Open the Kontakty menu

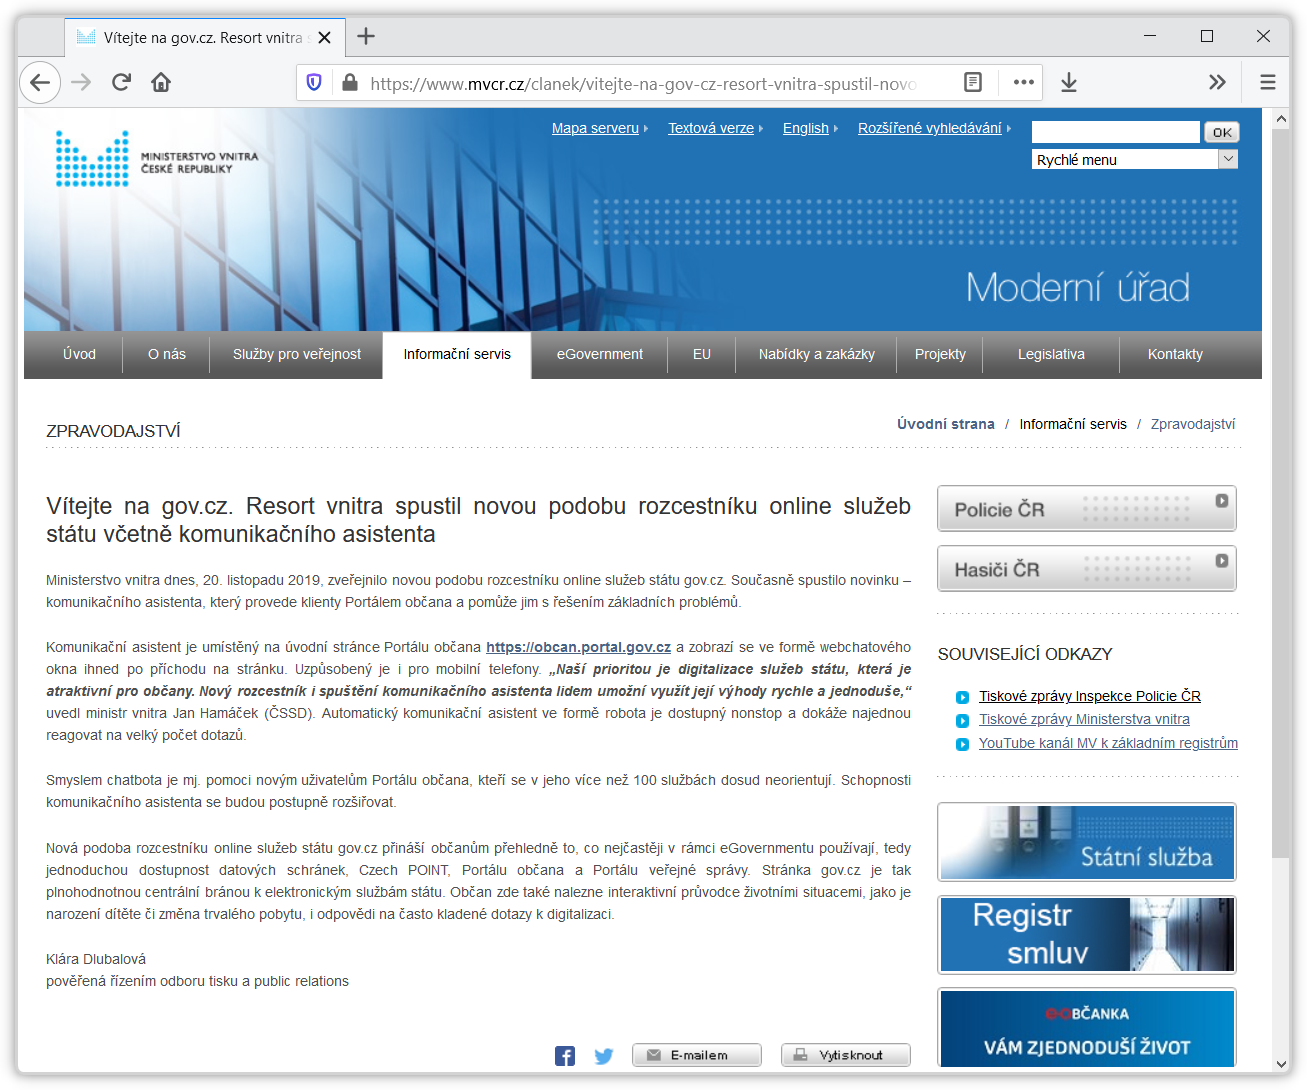coord(1175,354)
